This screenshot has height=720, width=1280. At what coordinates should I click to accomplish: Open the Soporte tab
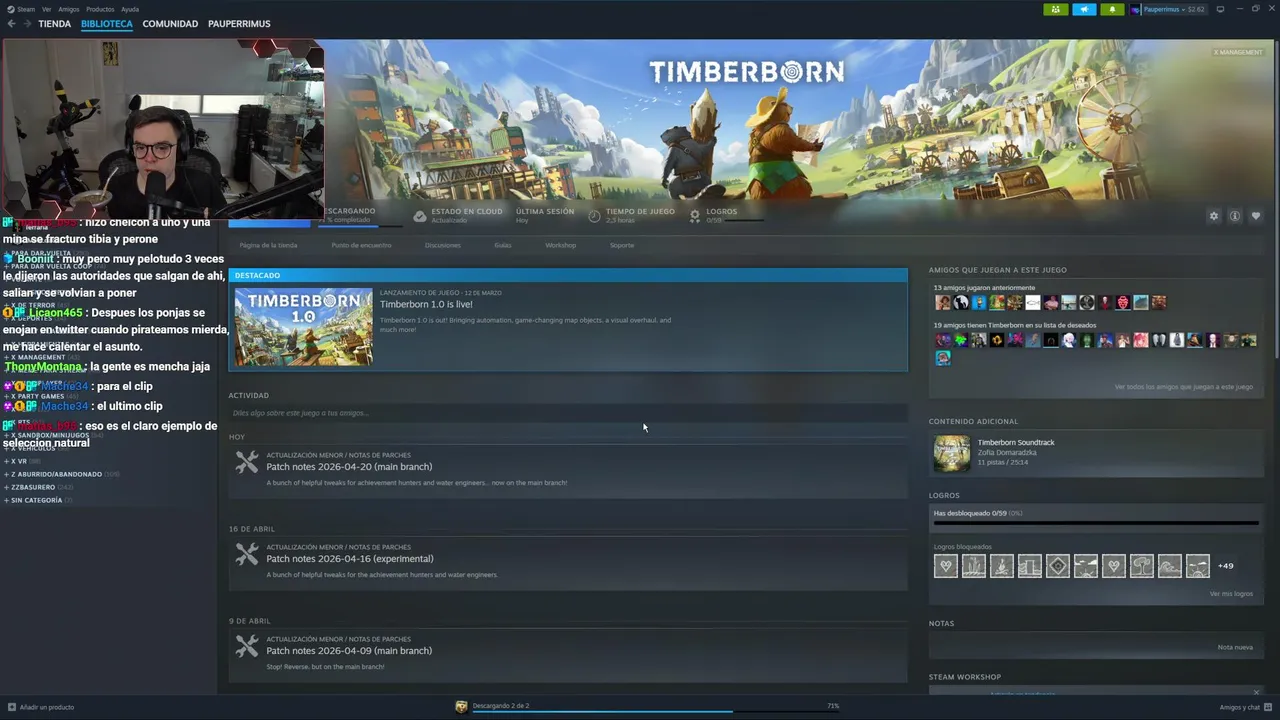(x=622, y=245)
